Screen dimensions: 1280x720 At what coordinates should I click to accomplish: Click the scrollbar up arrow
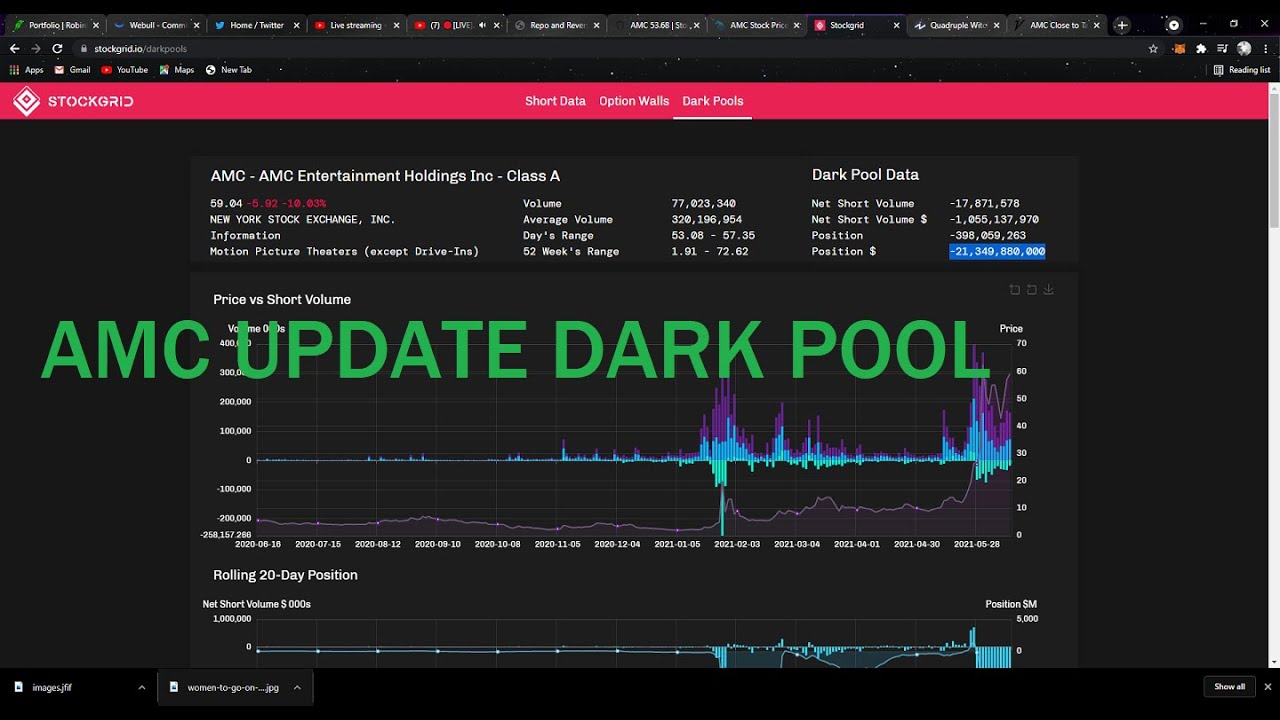(x=1274, y=88)
